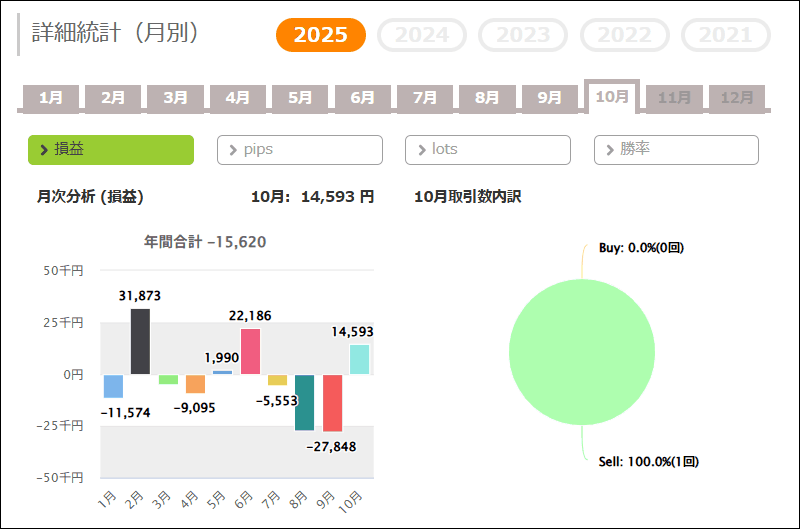Click the green Sell pie chart
This screenshot has width=800, height=529.
point(582,352)
